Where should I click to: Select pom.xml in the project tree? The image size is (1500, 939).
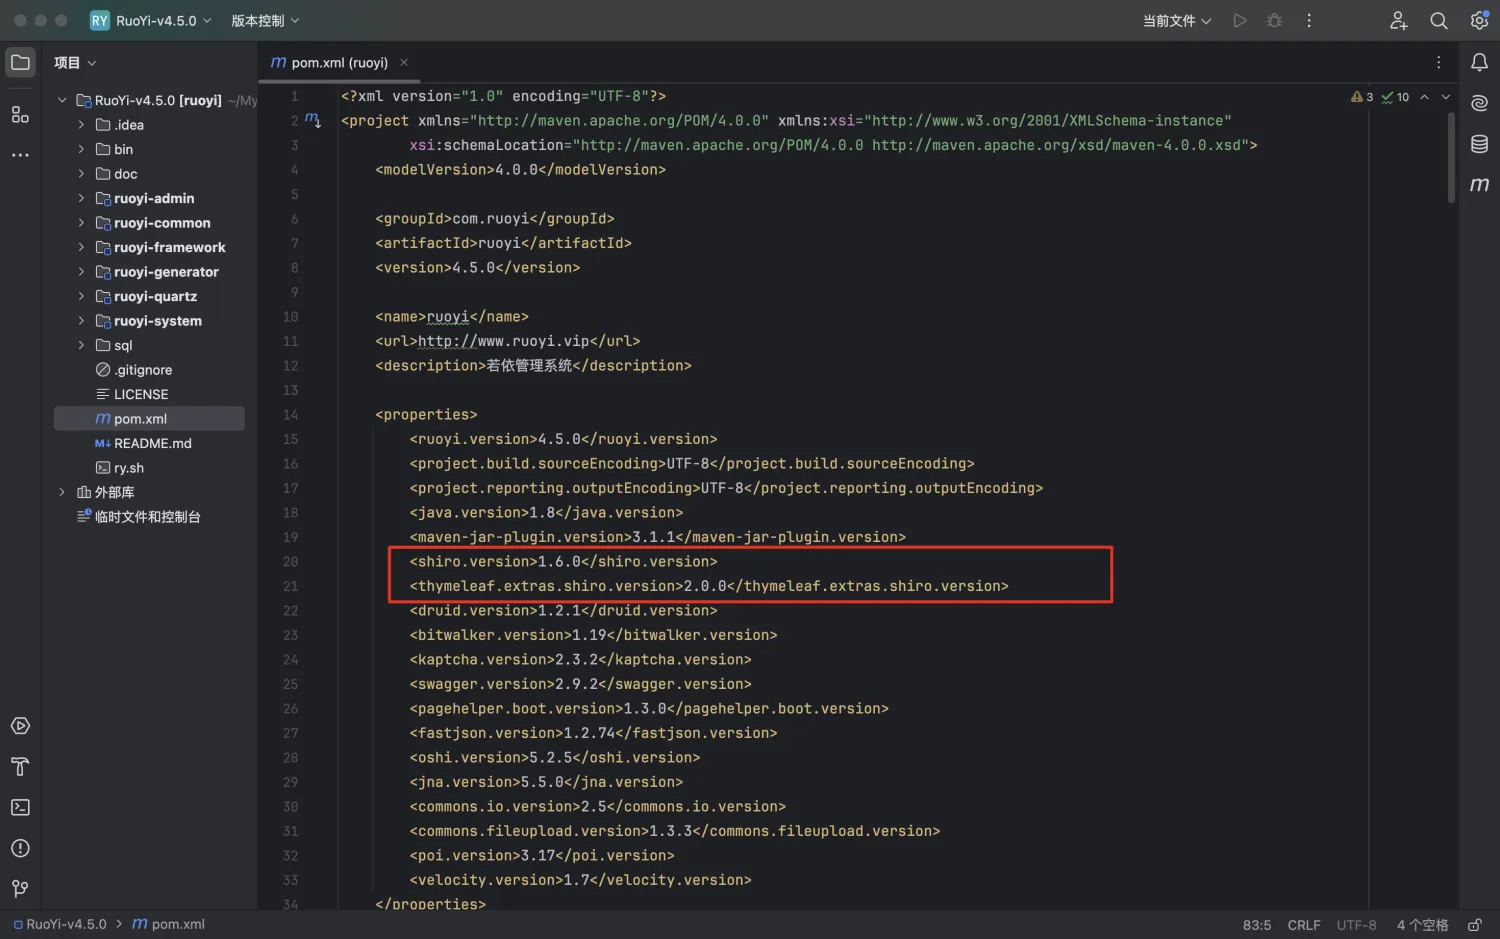149,419
